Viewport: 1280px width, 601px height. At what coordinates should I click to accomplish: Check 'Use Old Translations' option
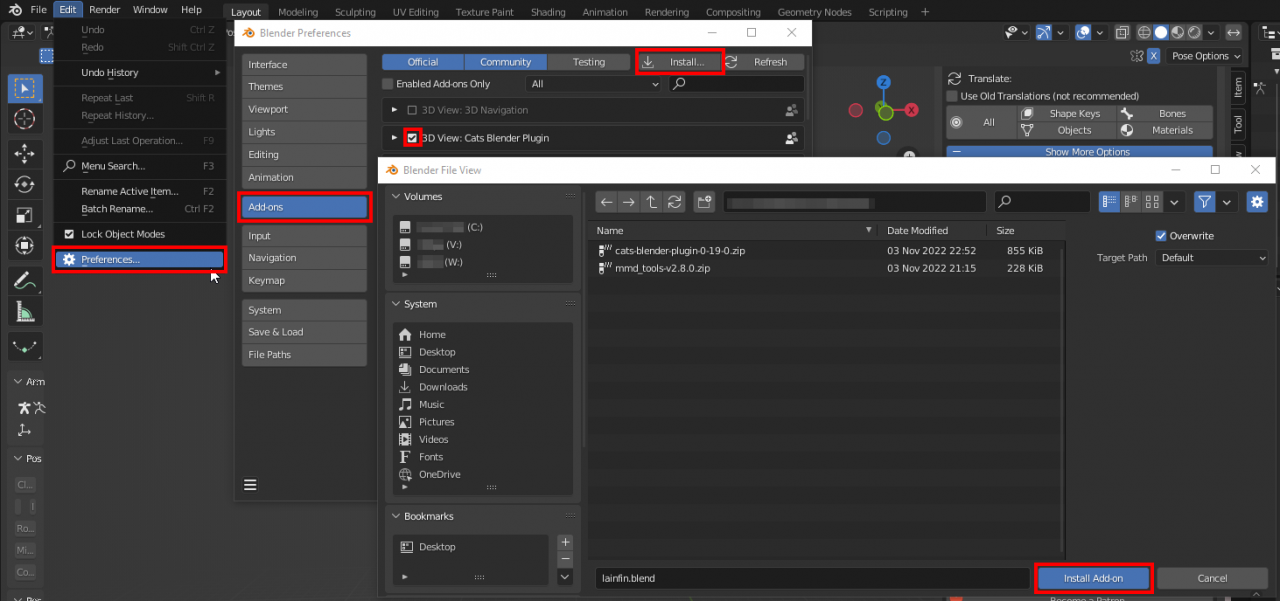pos(952,96)
